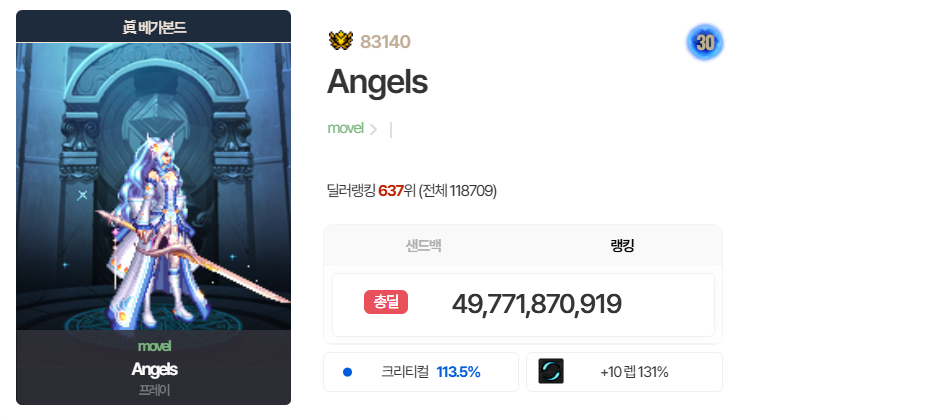The image size is (951, 418).
Task: Click the fame value 83140
Action: pyautogui.click(x=385, y=42)
